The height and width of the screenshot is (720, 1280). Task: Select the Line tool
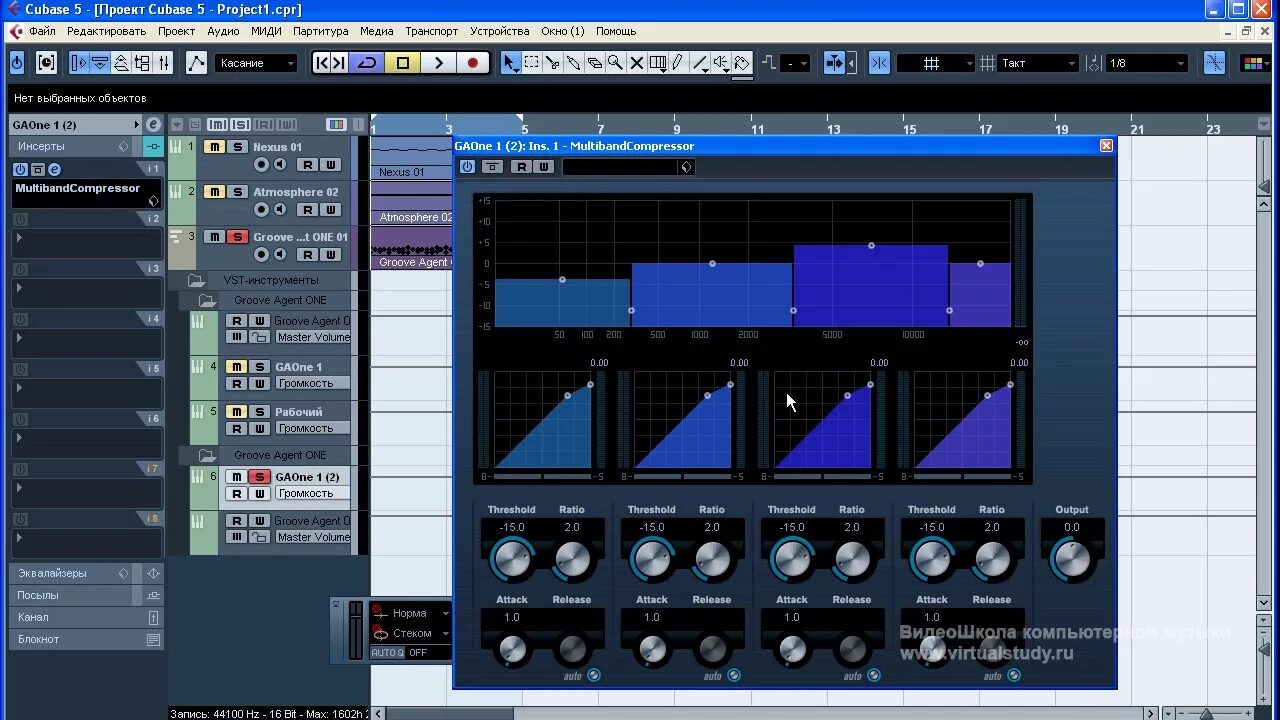[x=700, y=63]
